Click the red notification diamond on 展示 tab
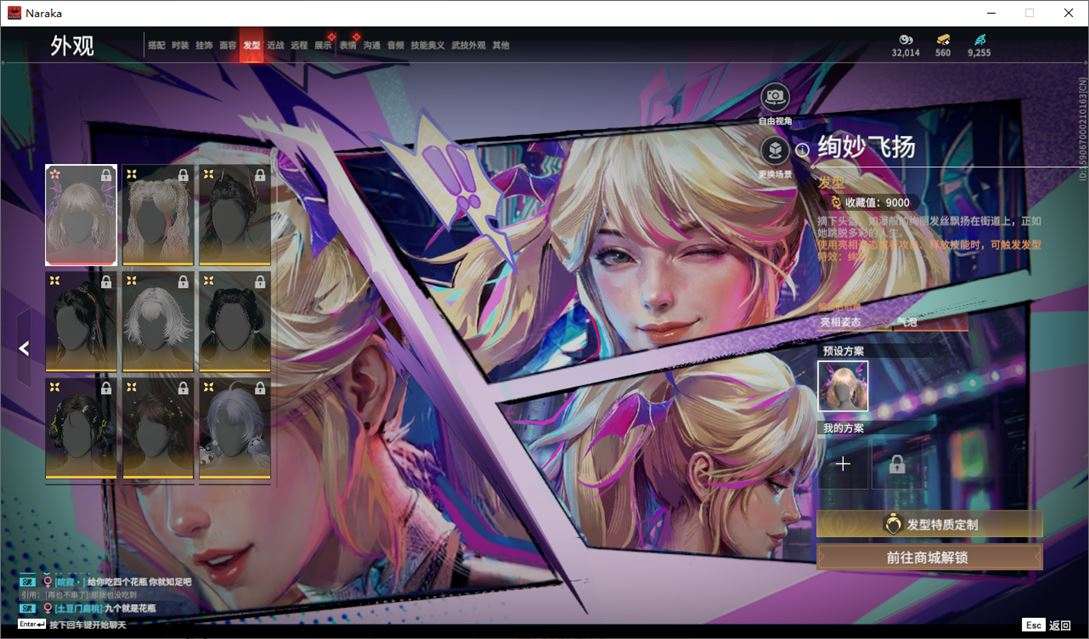Image resolution: width=1089 pixels, height=639 pixels. (331, 36)
